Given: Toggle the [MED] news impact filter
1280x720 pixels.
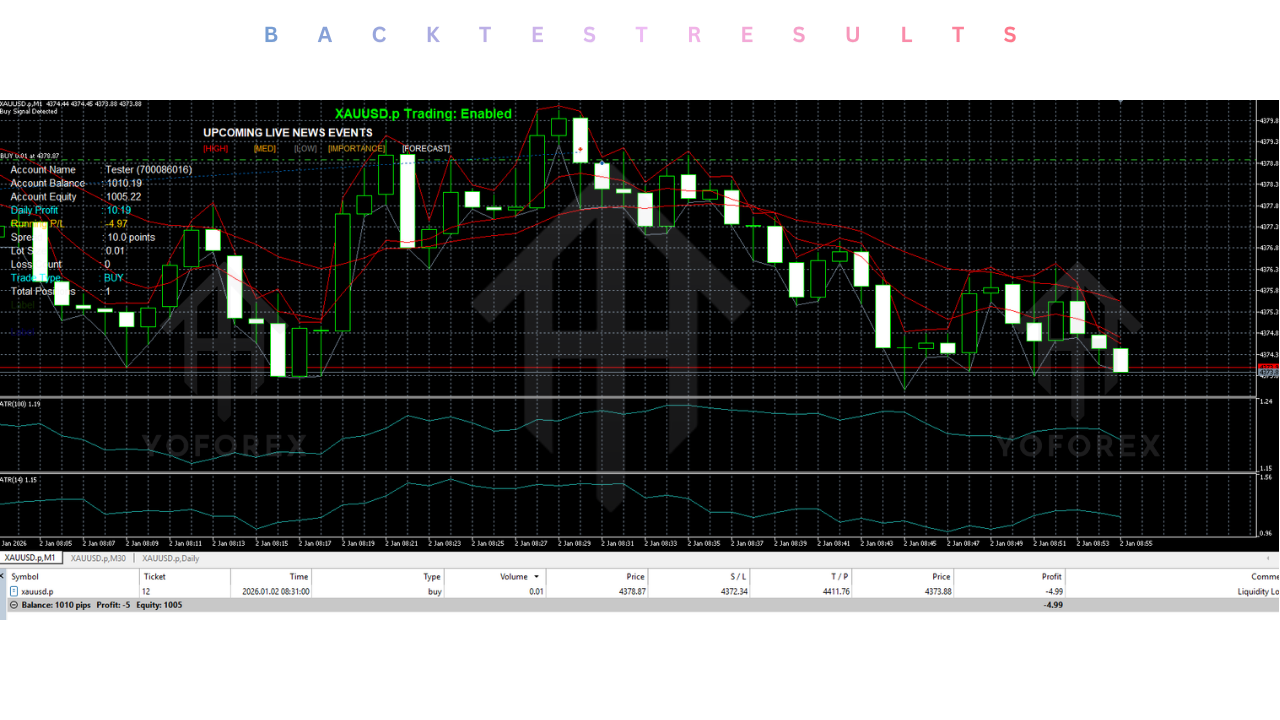Looking at the screenshot, I should click(x=264, y=149).
